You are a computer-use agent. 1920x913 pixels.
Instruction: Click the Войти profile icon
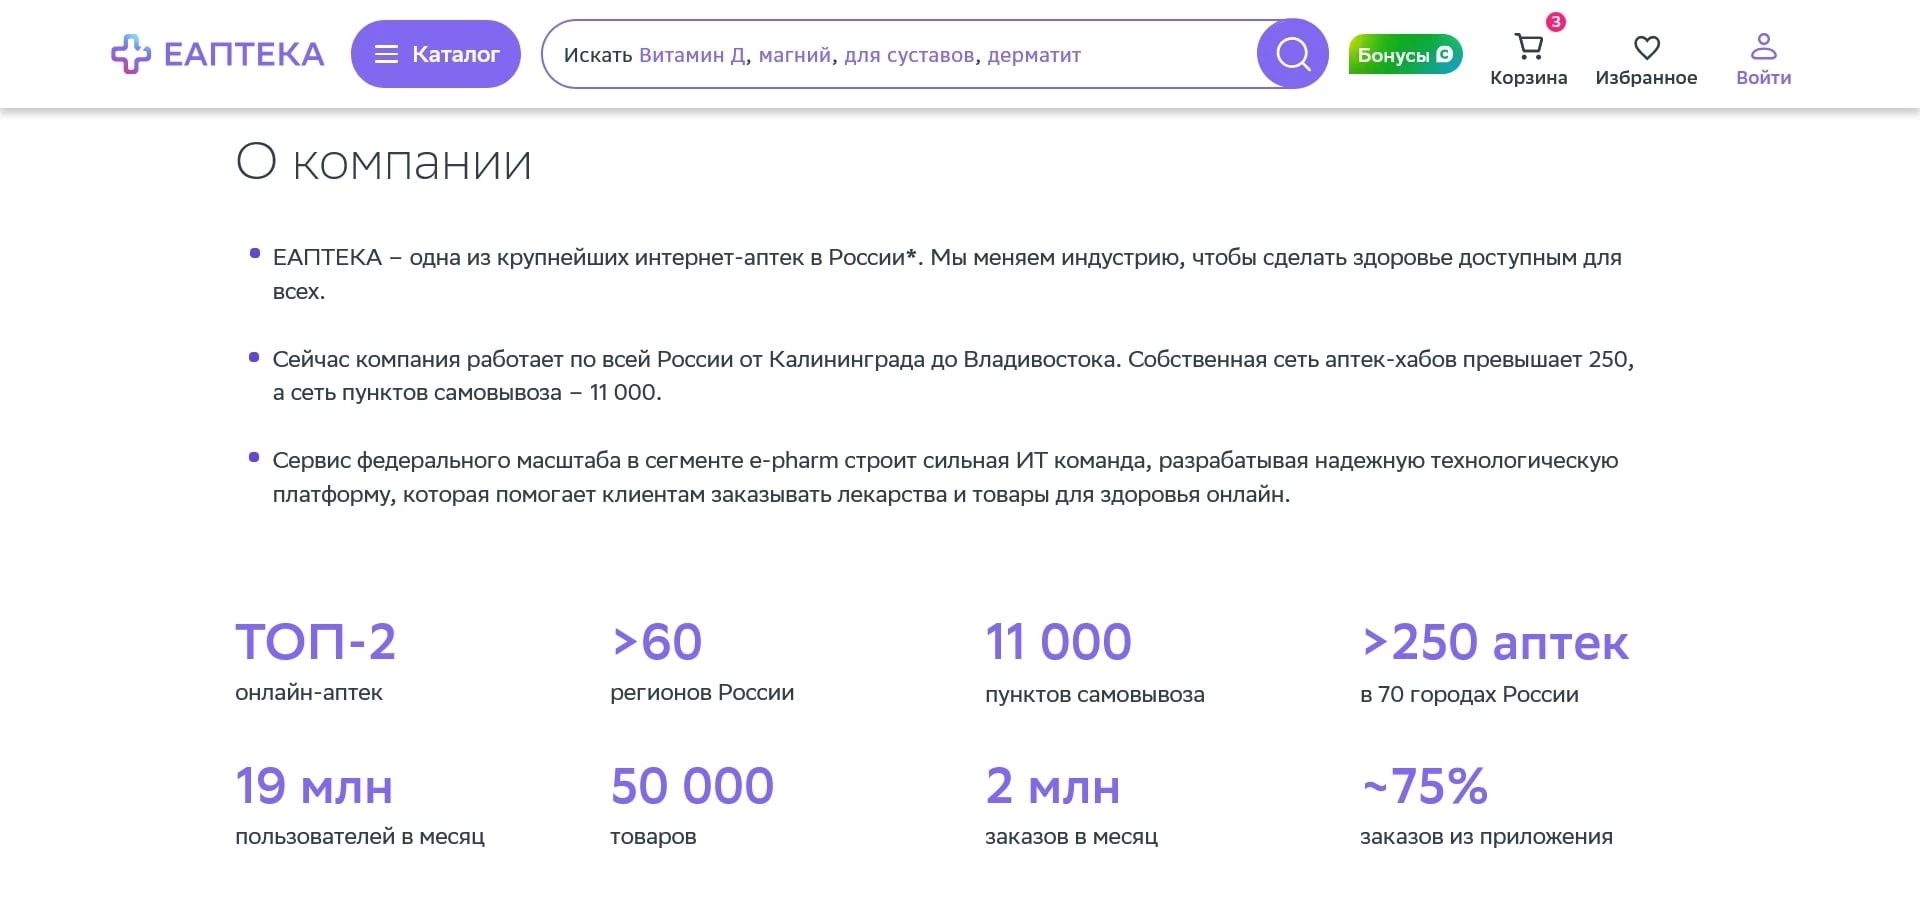click(1763, 44)
